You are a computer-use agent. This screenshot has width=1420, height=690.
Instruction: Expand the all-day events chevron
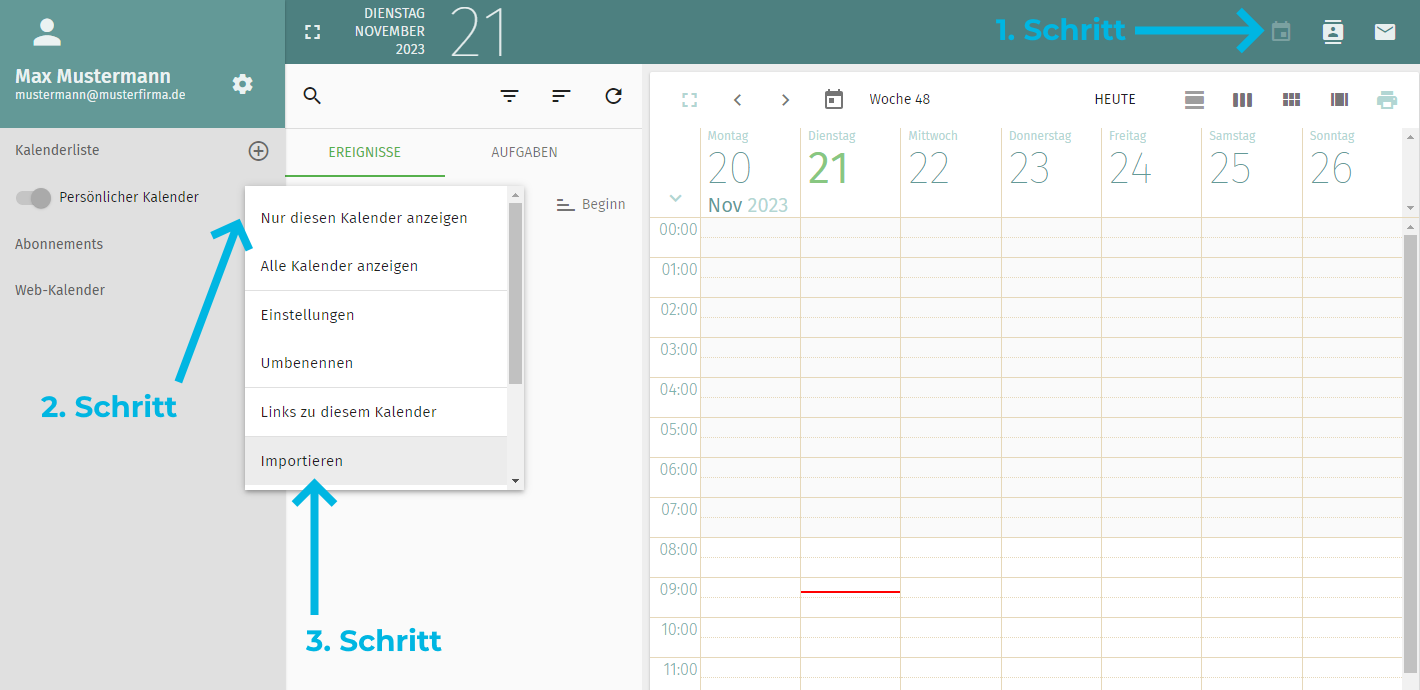click(675, 198)
